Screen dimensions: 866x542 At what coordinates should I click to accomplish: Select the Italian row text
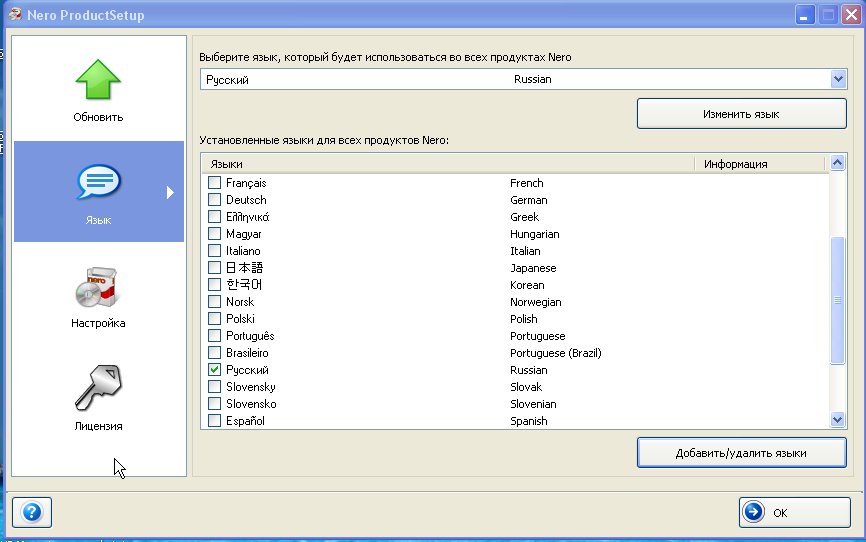pyautogui.click(x=525, y=251)
